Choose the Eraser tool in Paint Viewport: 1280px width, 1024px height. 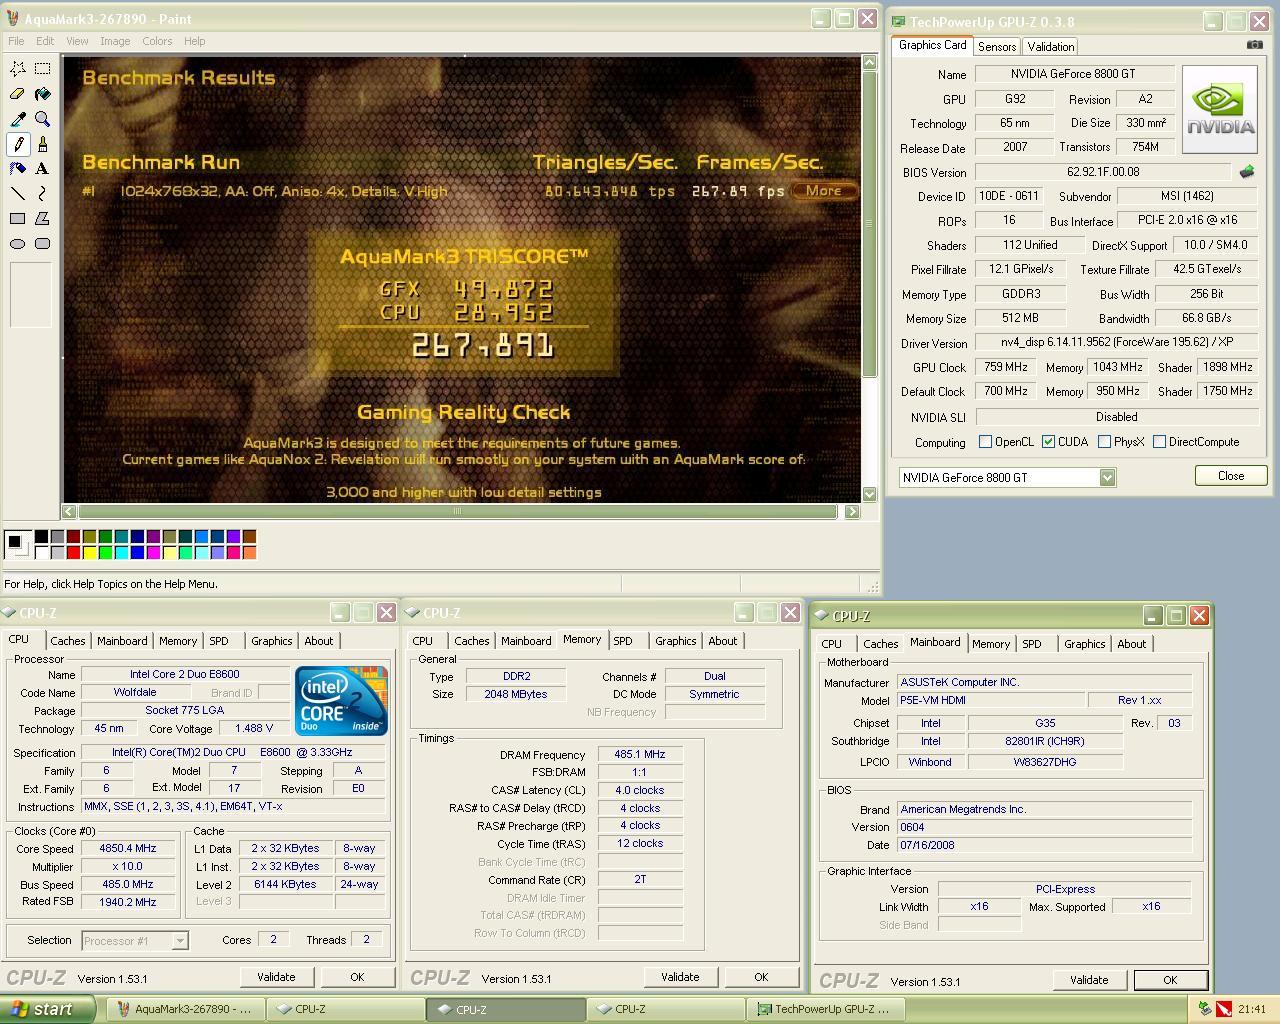[18, 94]
